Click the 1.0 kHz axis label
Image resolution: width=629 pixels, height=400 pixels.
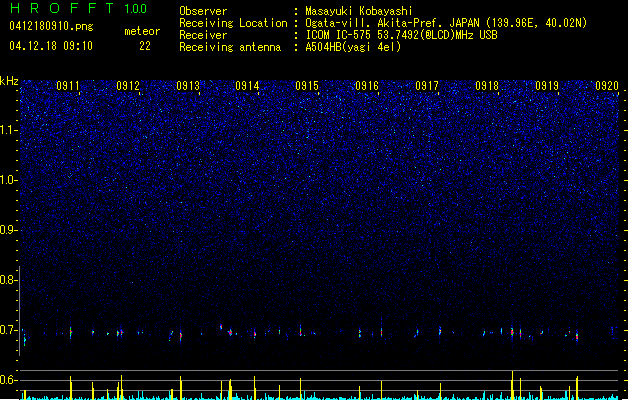(x=9, y=180)
